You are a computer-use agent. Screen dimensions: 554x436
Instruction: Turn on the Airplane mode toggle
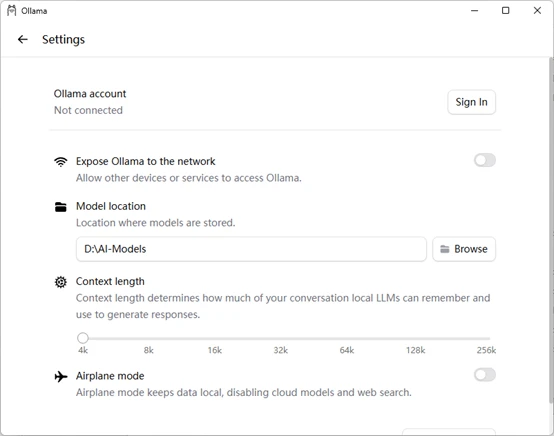pos(485,375)
